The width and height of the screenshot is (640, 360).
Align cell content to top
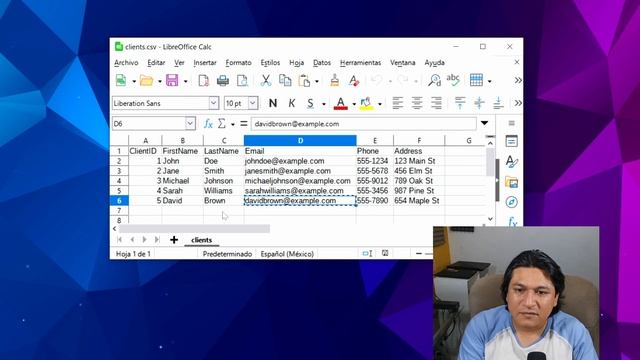pos(460,103)
